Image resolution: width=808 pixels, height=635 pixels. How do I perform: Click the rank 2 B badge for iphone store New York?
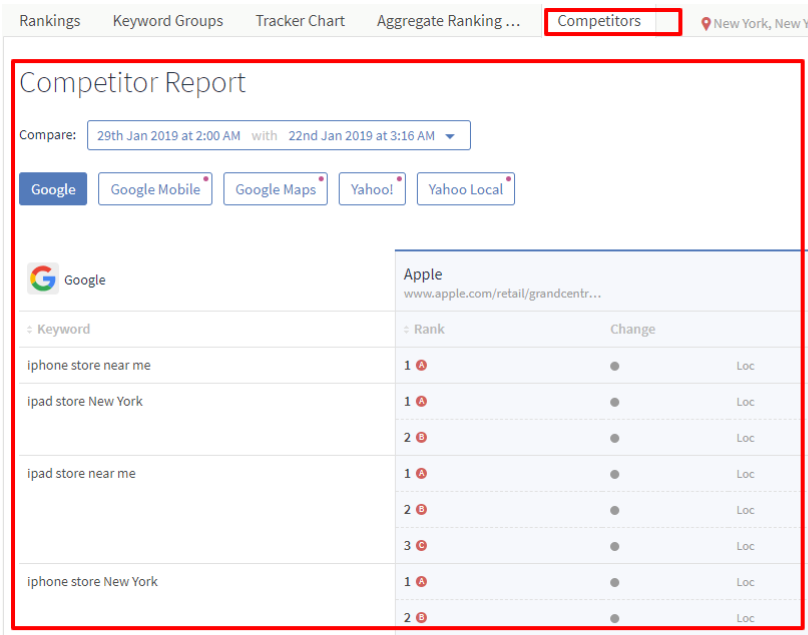pos(422,617)
